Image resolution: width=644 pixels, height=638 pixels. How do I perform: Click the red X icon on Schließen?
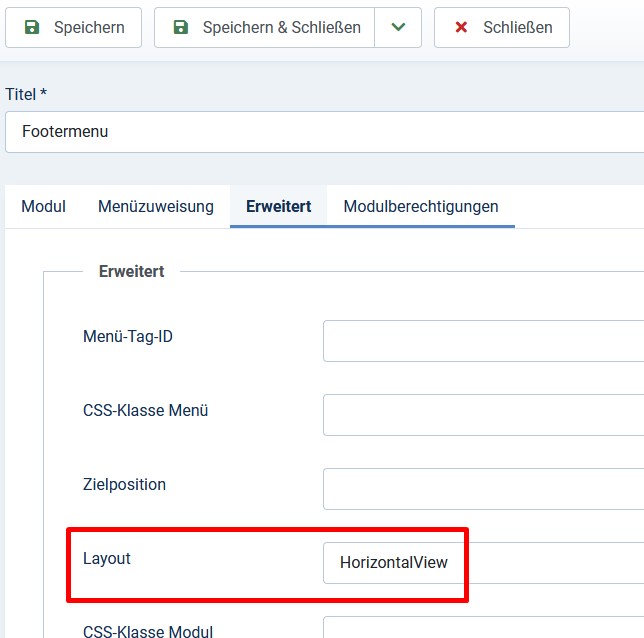(461, 28)
